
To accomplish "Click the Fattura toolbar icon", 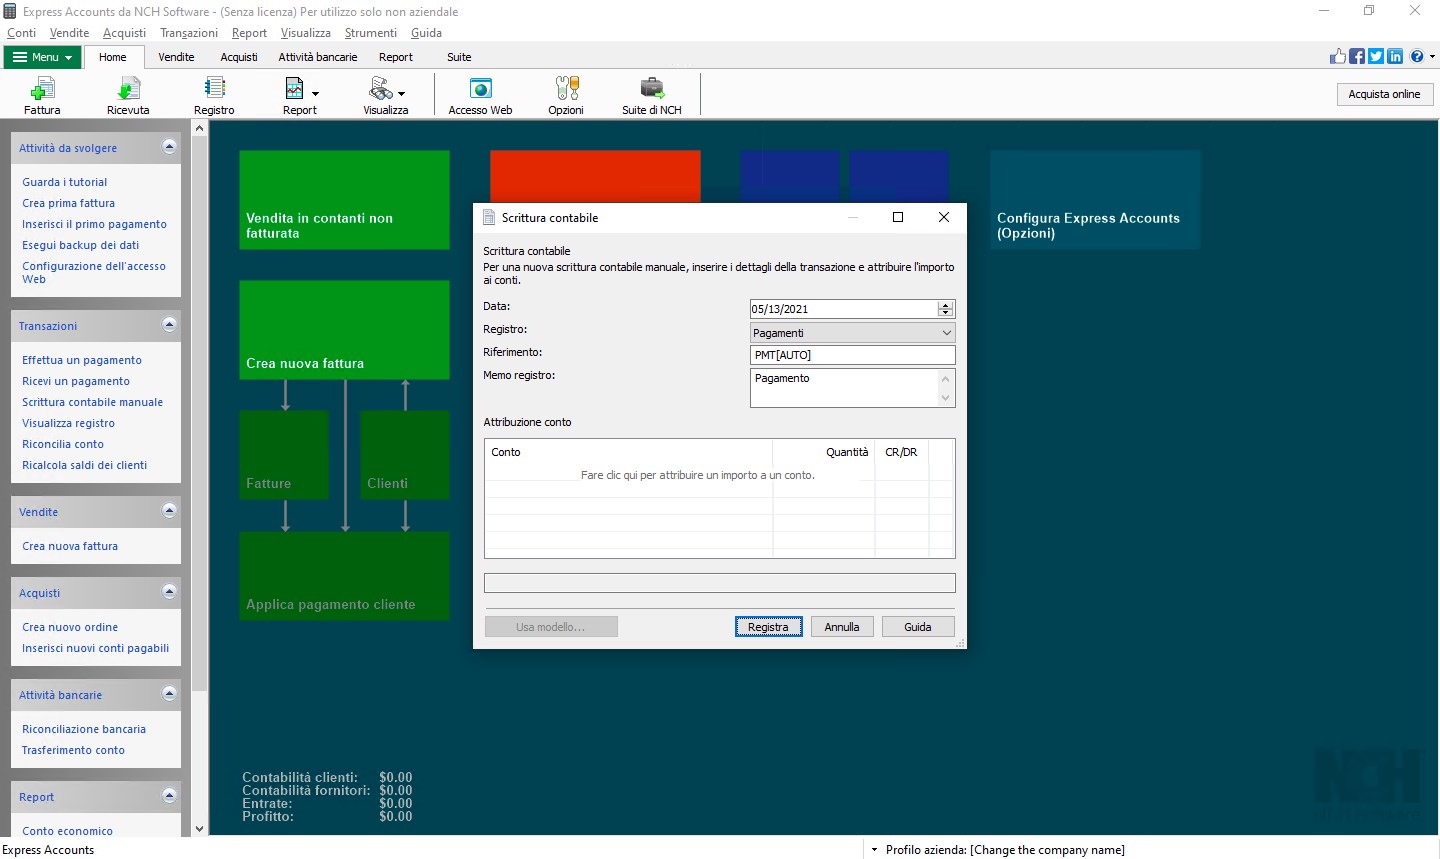I will 42,96.
